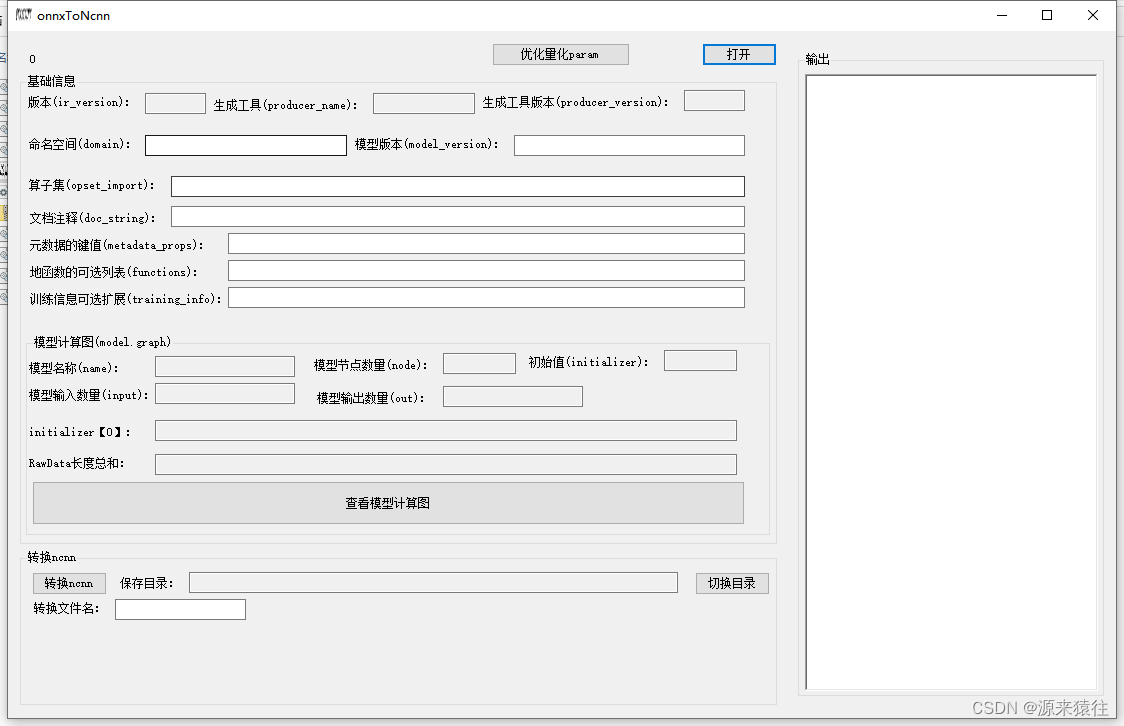Click the 保存目录 path field
The width and height of the screenshot is (1124, 726).
(434, 583)
